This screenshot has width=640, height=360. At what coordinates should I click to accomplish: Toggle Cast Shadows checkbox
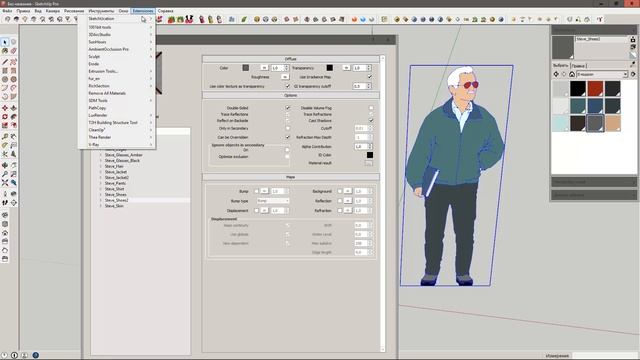pyautogui.click(x=371, y=120)
